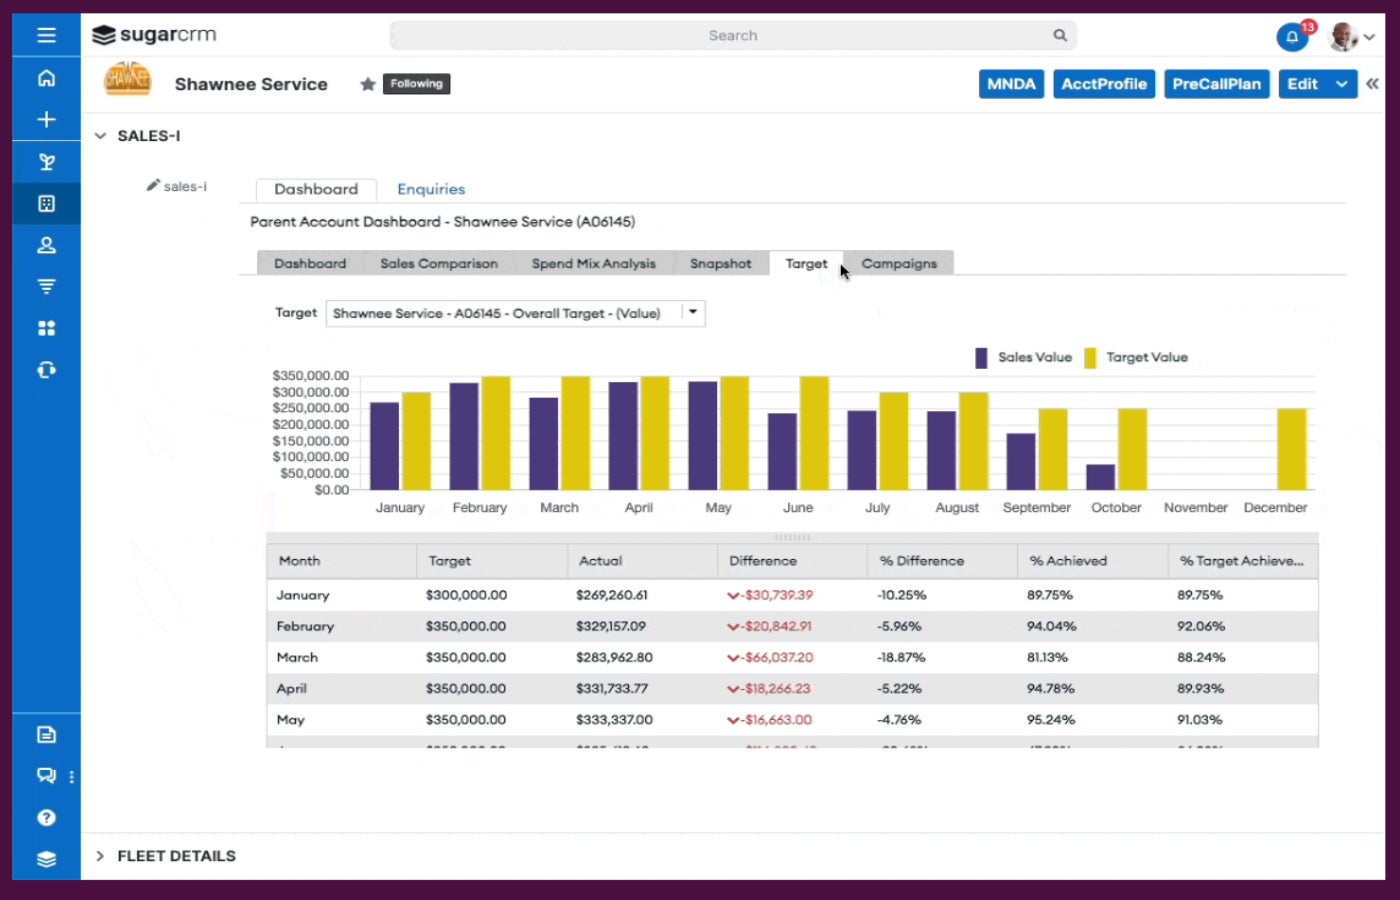Sort by the Actual column header
The width and height of the screenshot is (1400, 900).
(x=642, y=561)
